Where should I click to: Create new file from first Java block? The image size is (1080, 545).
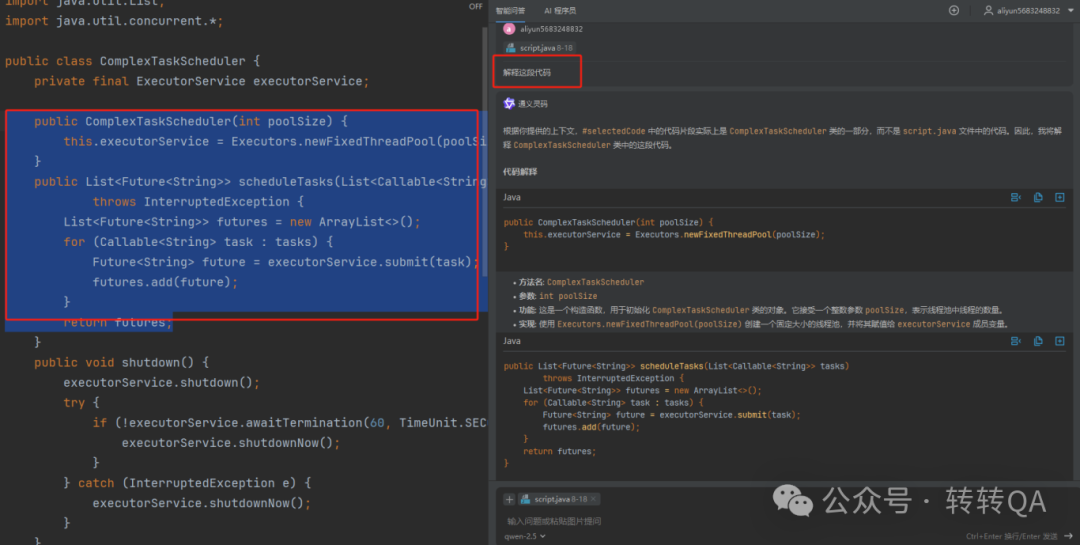point(1059,197)
